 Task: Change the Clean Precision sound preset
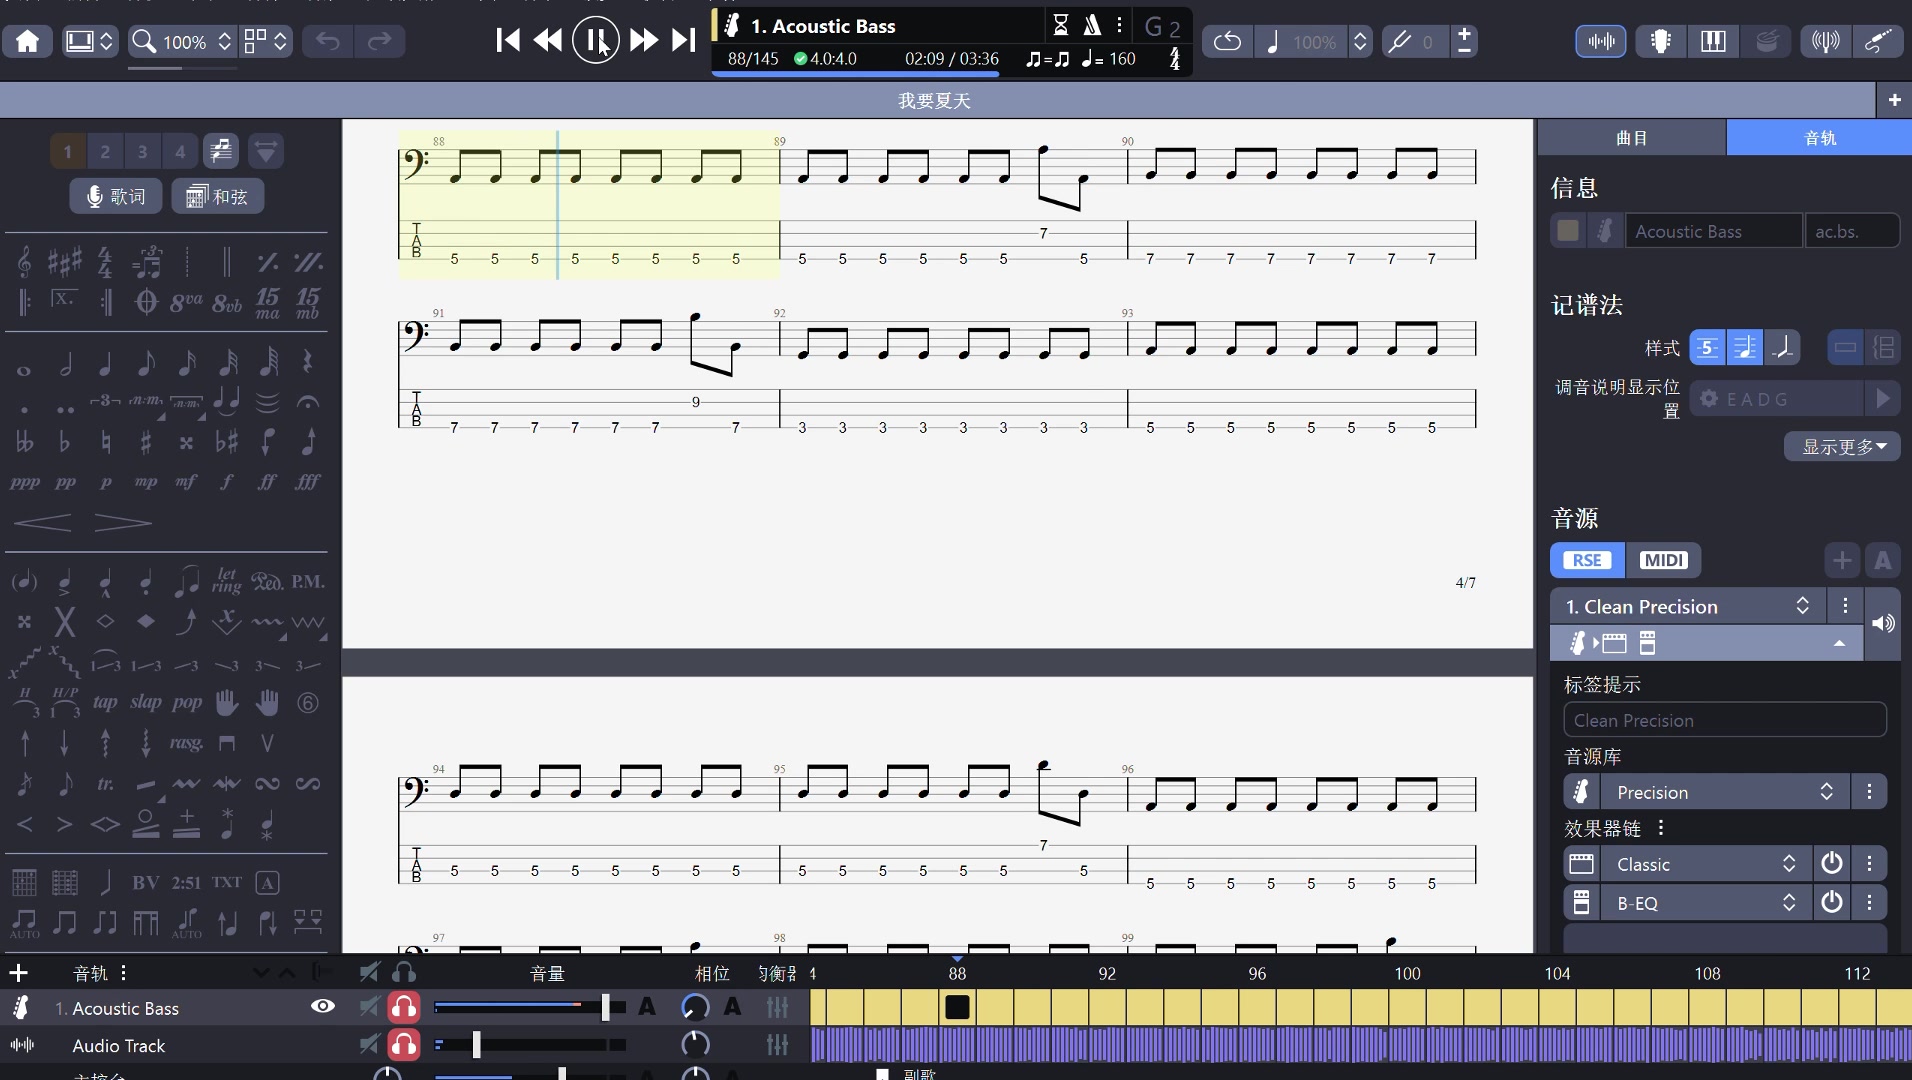(1688, 606)
